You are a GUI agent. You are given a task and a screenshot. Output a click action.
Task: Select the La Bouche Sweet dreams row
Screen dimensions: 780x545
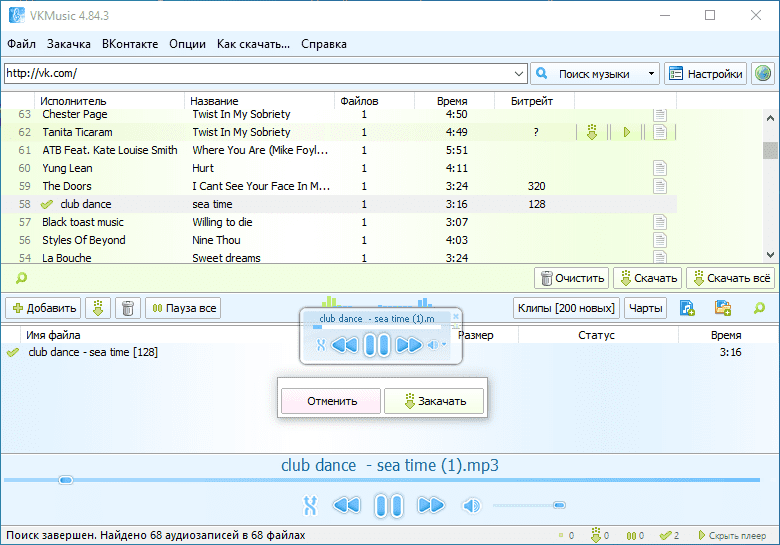[339, 258]
